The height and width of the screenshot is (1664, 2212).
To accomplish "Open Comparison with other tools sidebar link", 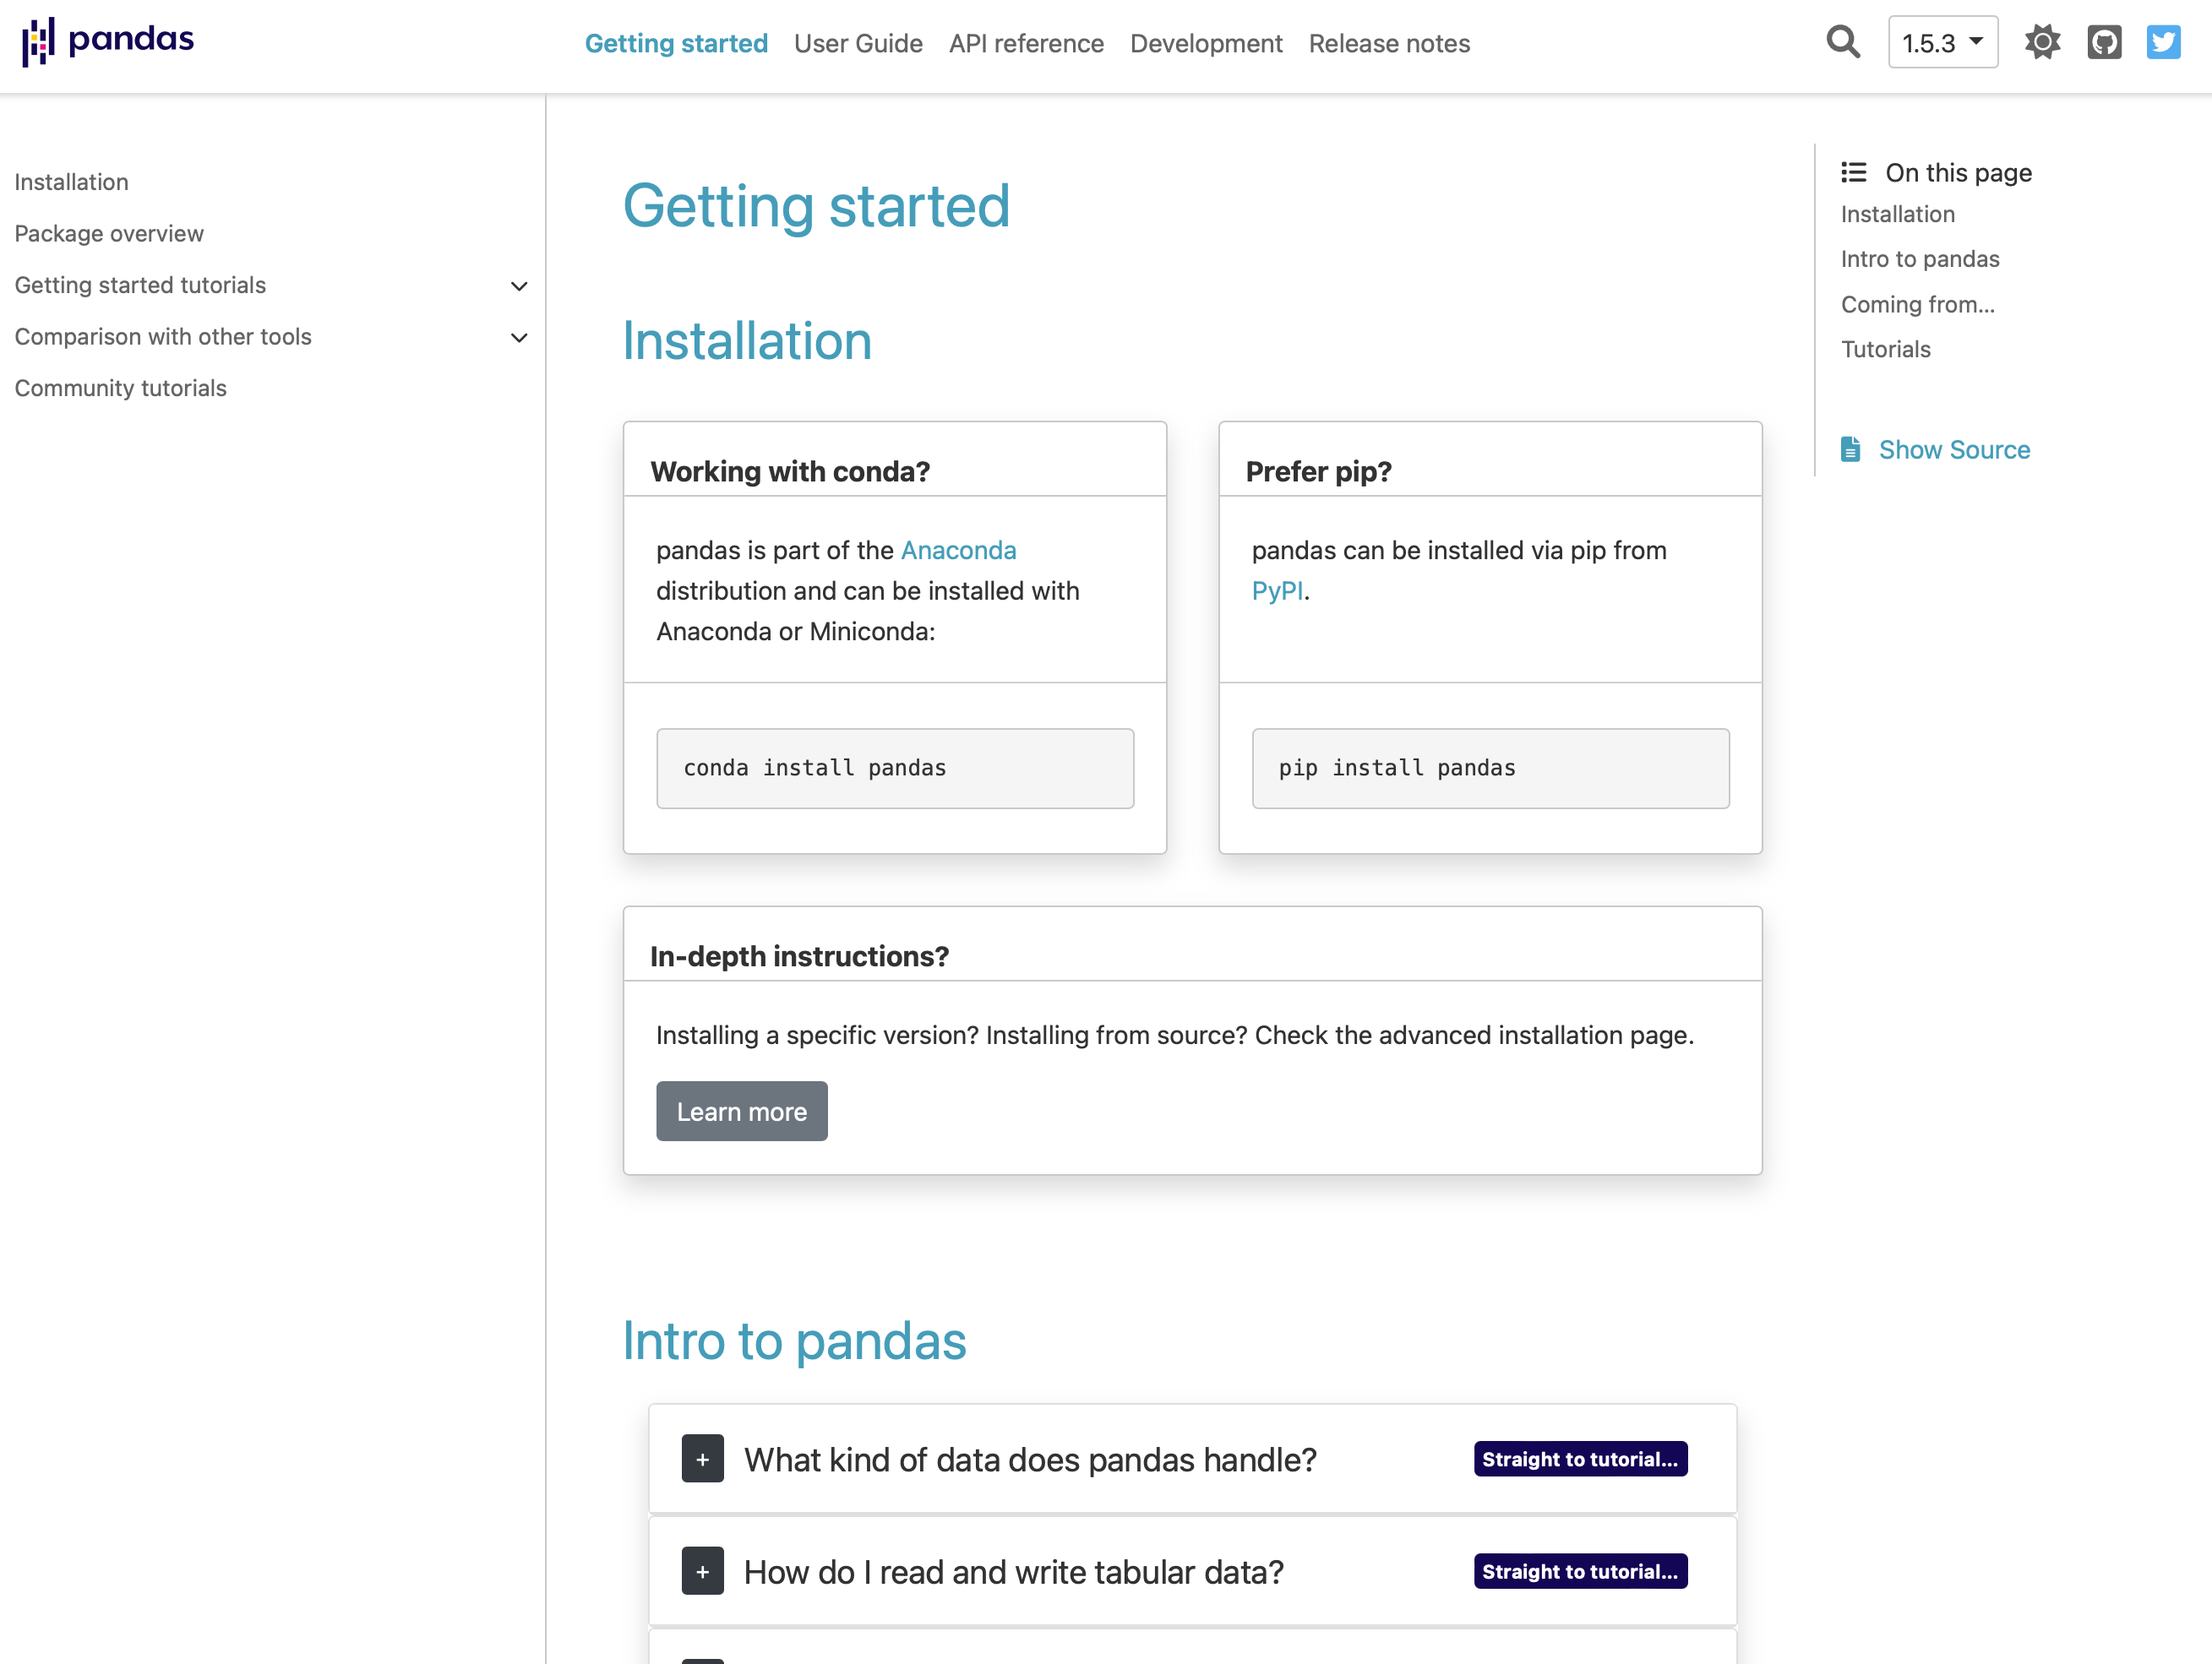I will pos(163,337).
